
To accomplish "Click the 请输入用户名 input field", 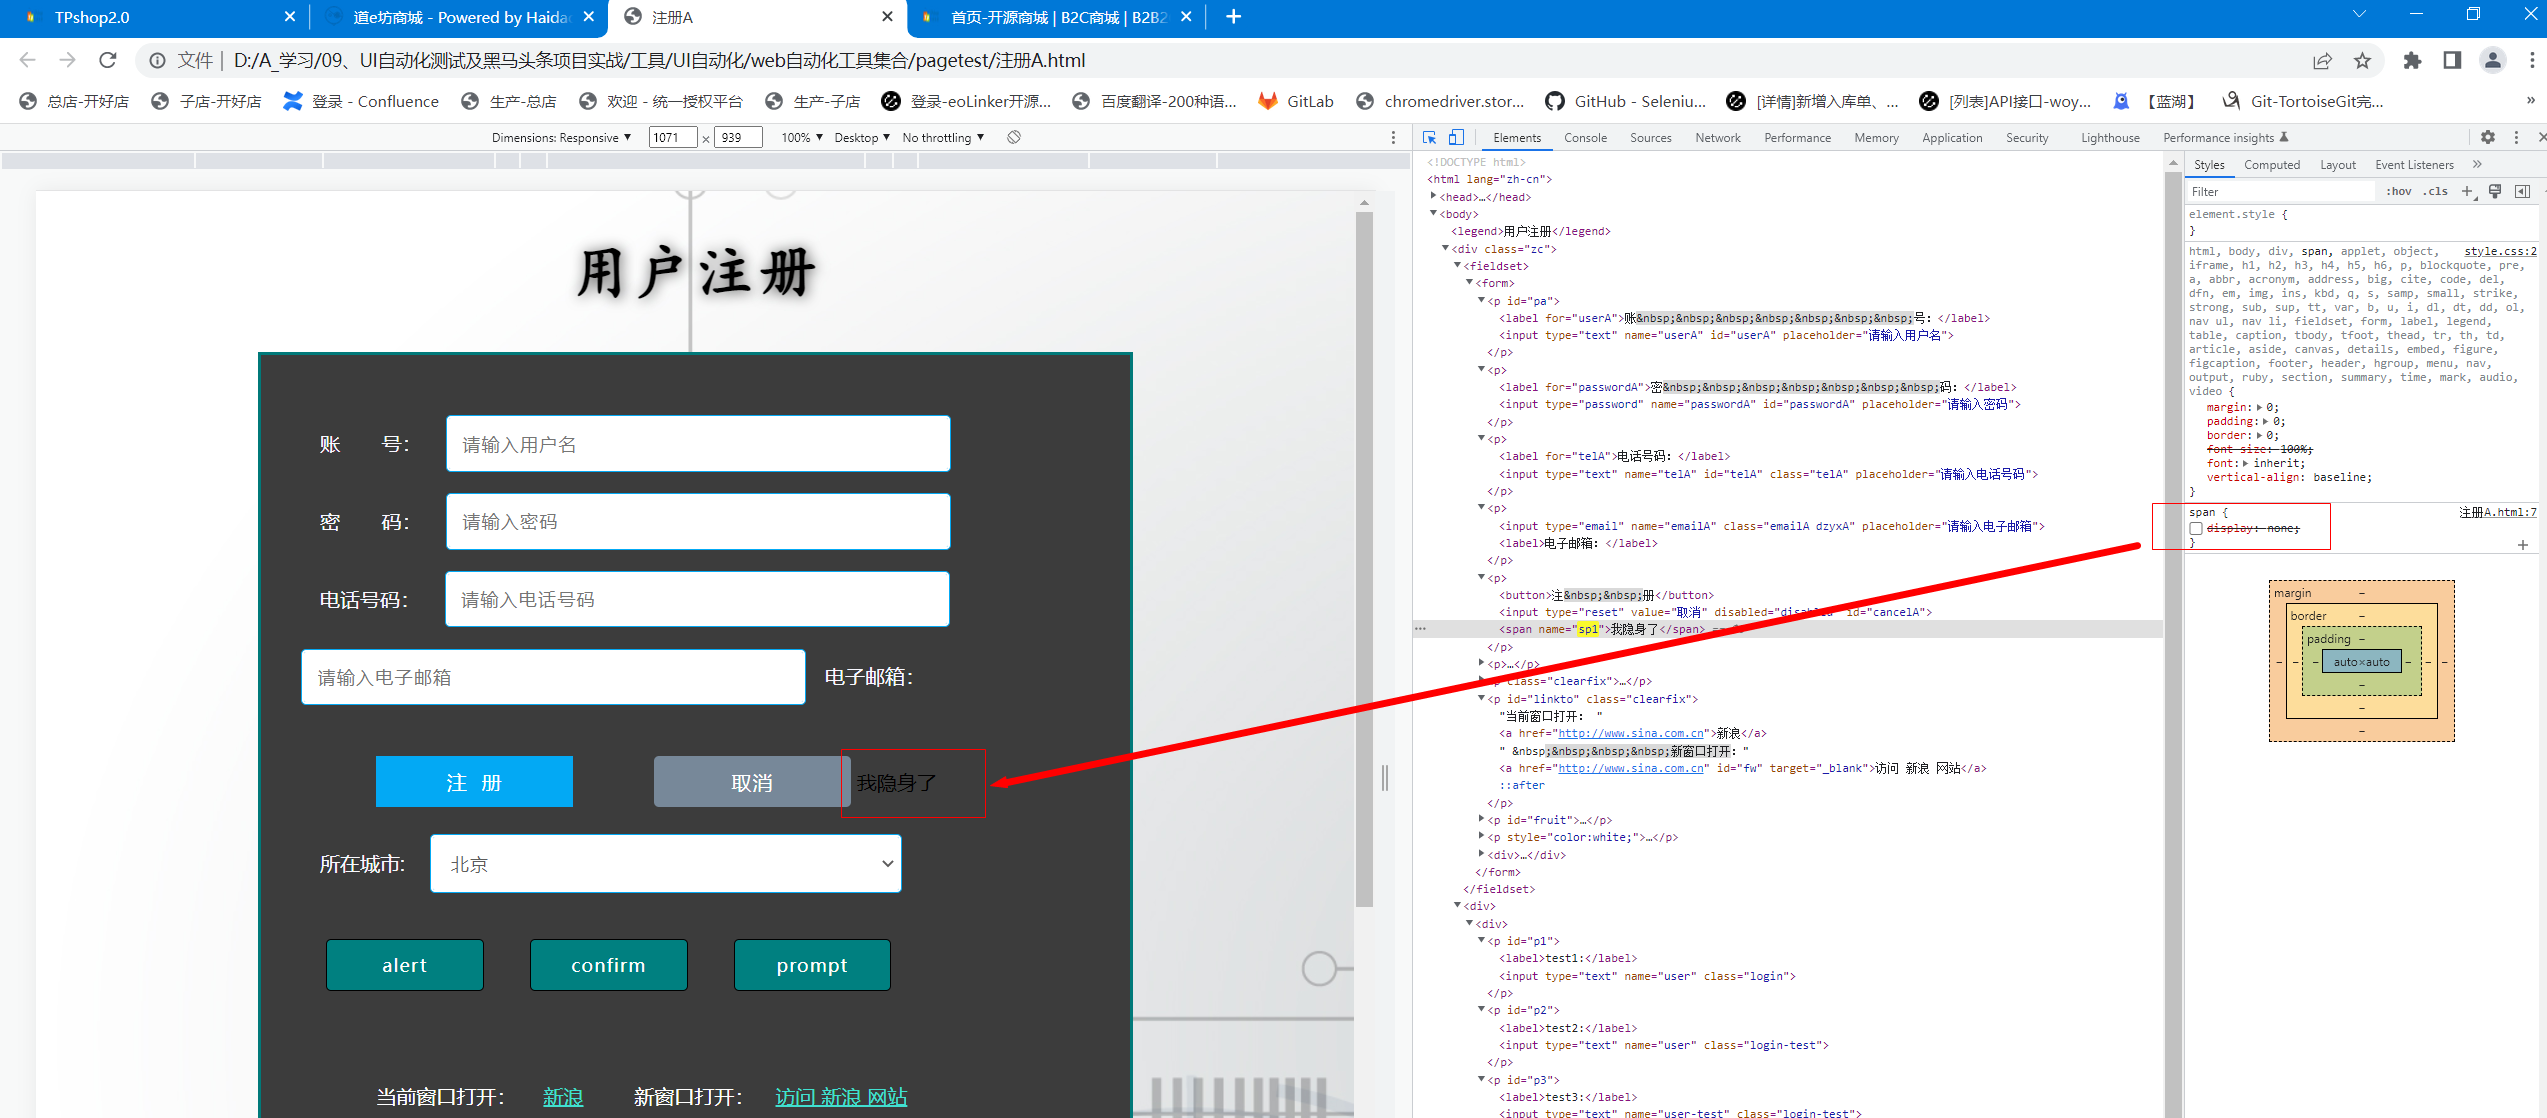I will point(697,444).
